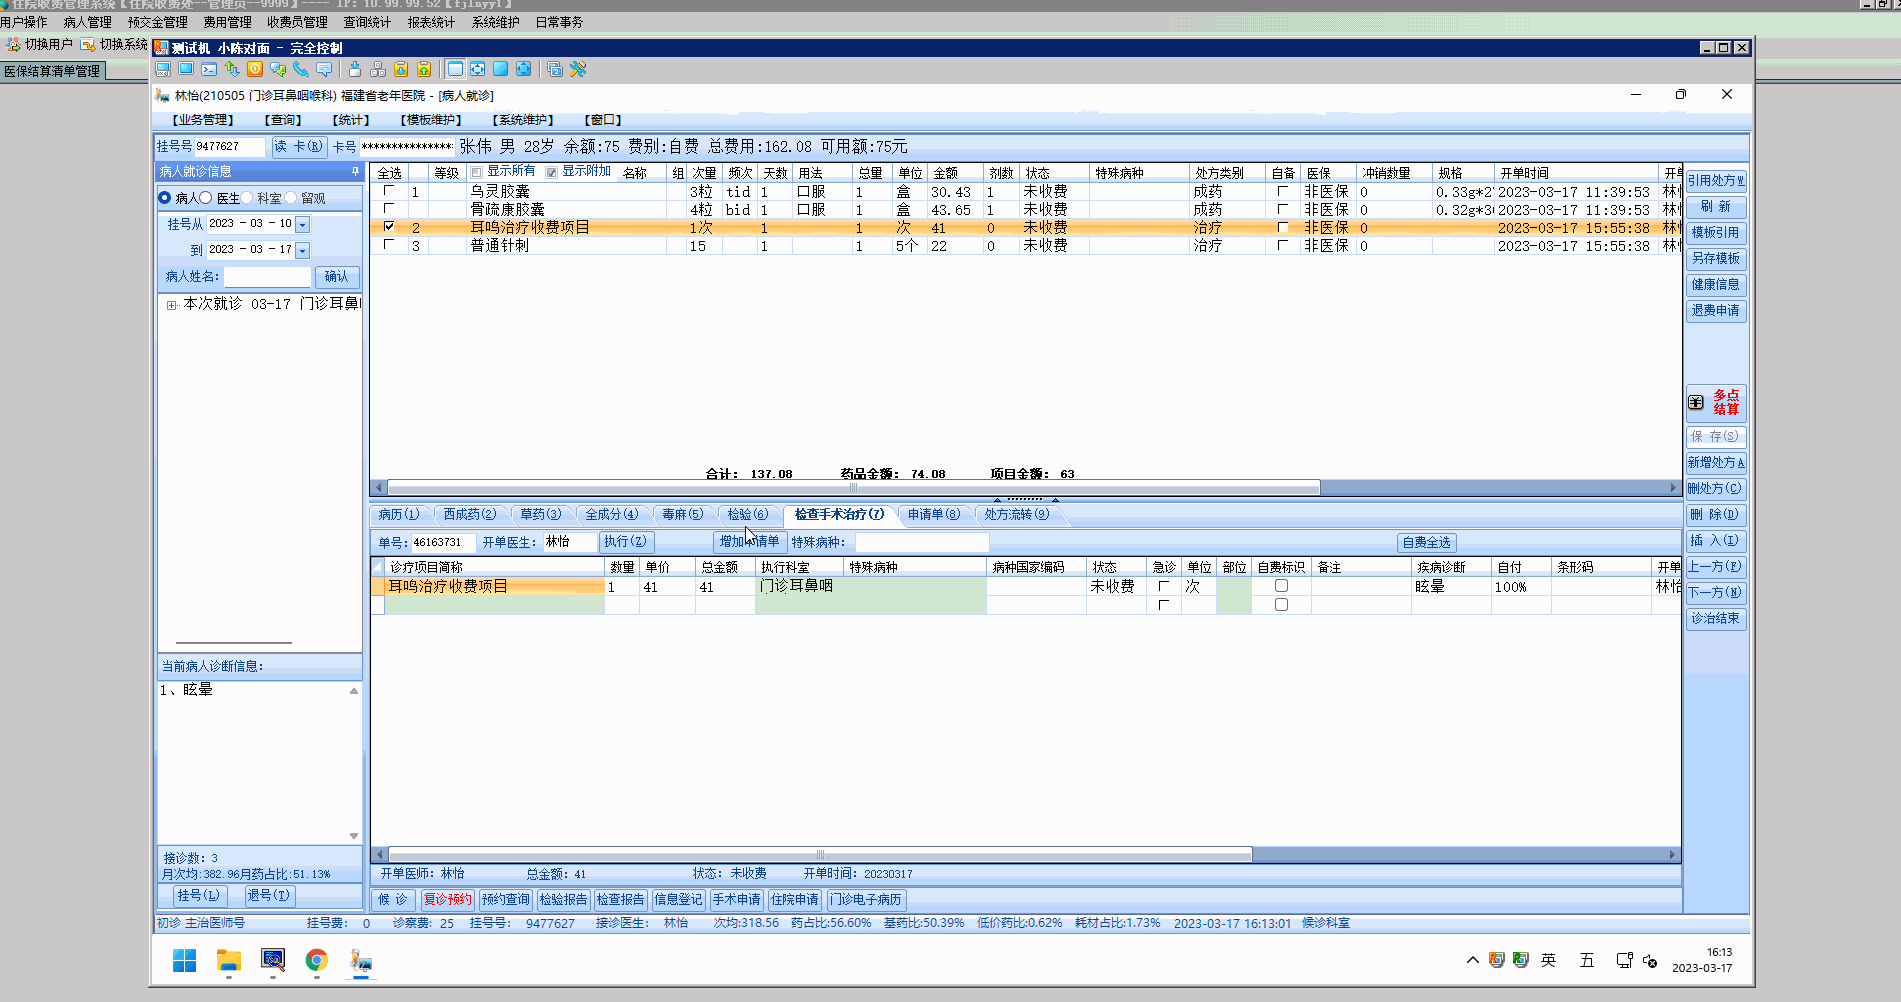Screen dimensions: 1901x1002
Task: Click the 特殊病种 input field
Action: [x=922, y=542]
